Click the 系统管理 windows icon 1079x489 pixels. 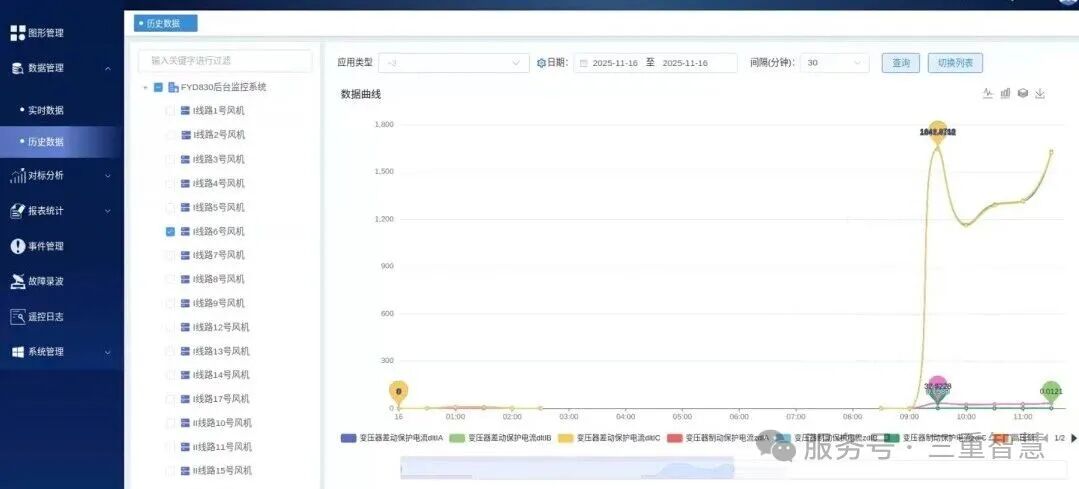point(18,351)
